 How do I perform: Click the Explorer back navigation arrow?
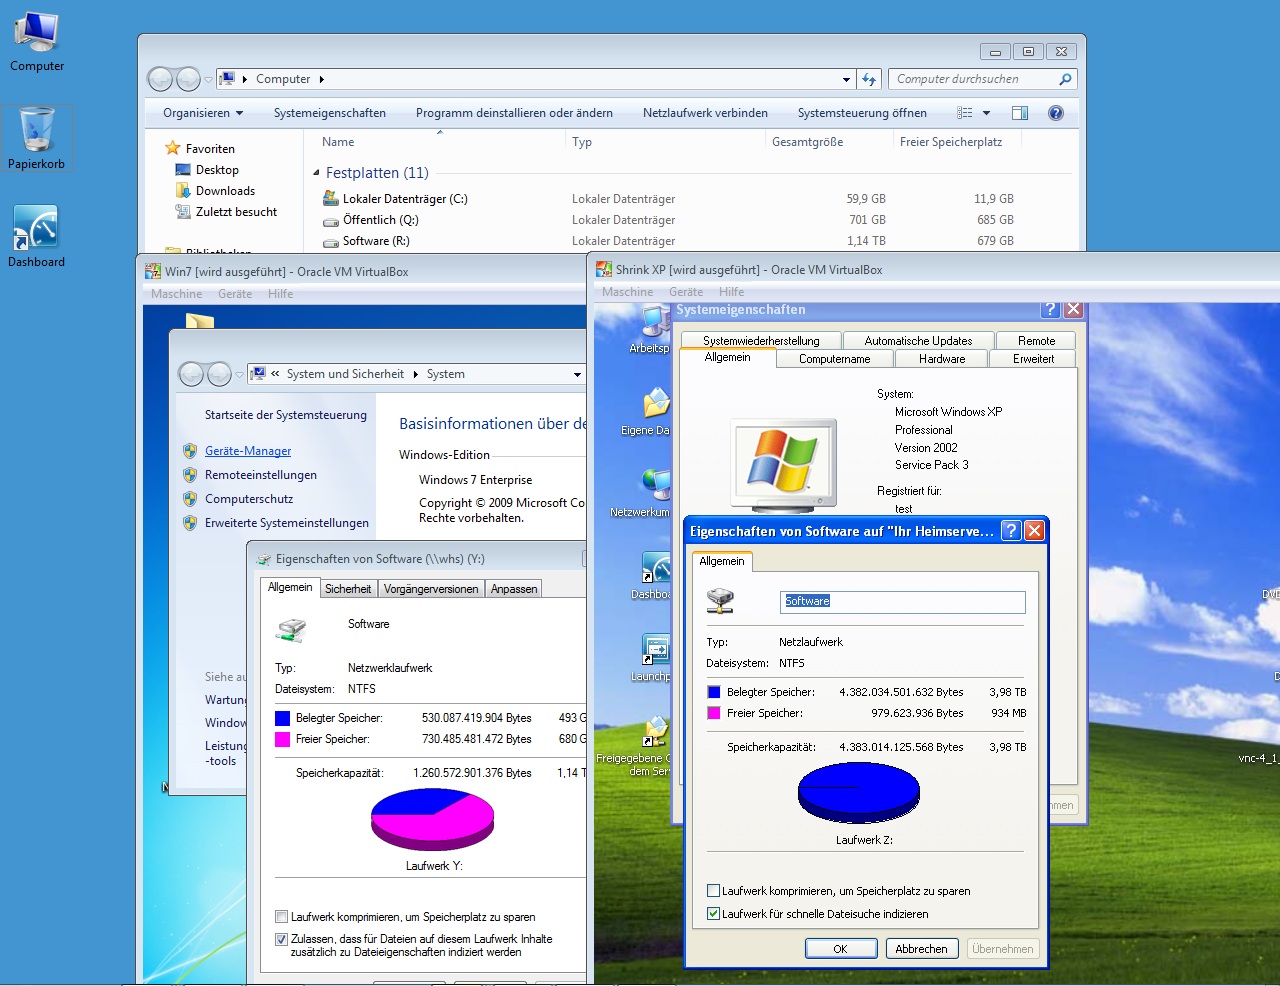click(x=160, y=79)
